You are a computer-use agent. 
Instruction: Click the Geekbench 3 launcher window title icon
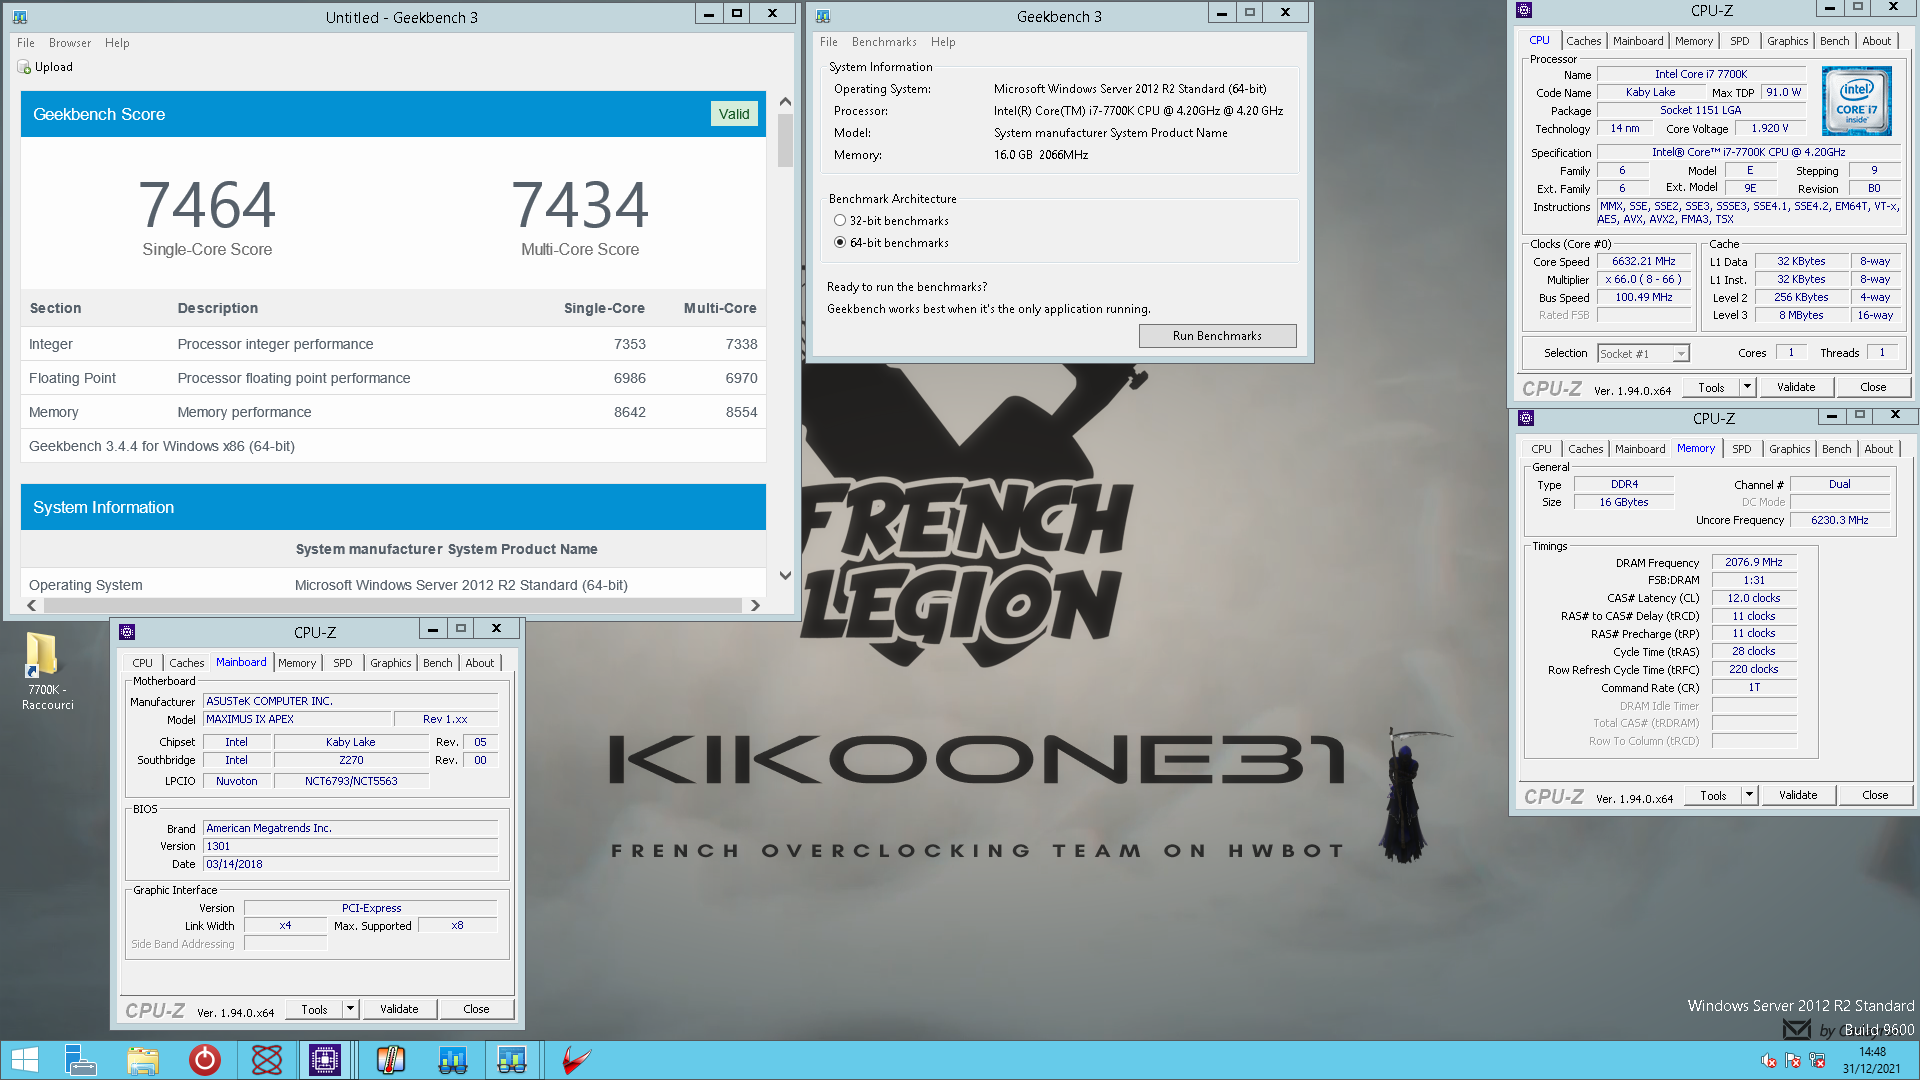click(x=823, y=16)
